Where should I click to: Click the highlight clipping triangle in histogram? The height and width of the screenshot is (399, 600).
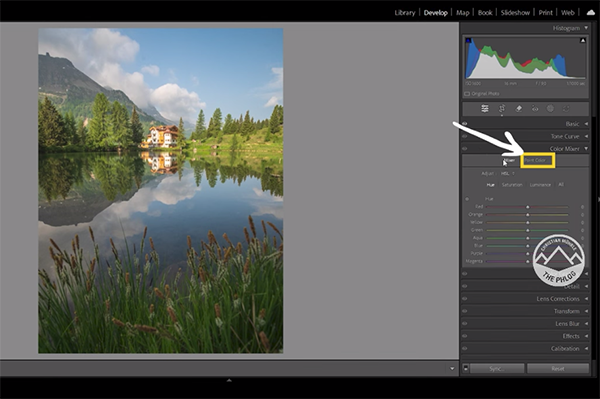tap(582, 40)
